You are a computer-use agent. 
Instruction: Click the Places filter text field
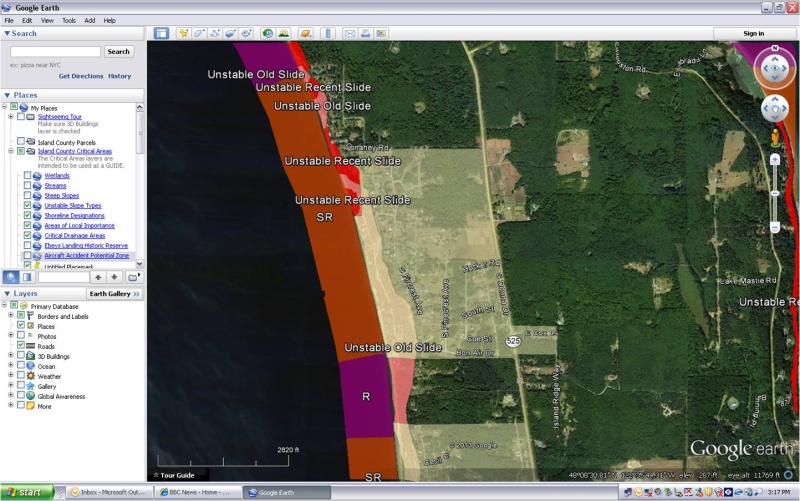tap(64, 277)
